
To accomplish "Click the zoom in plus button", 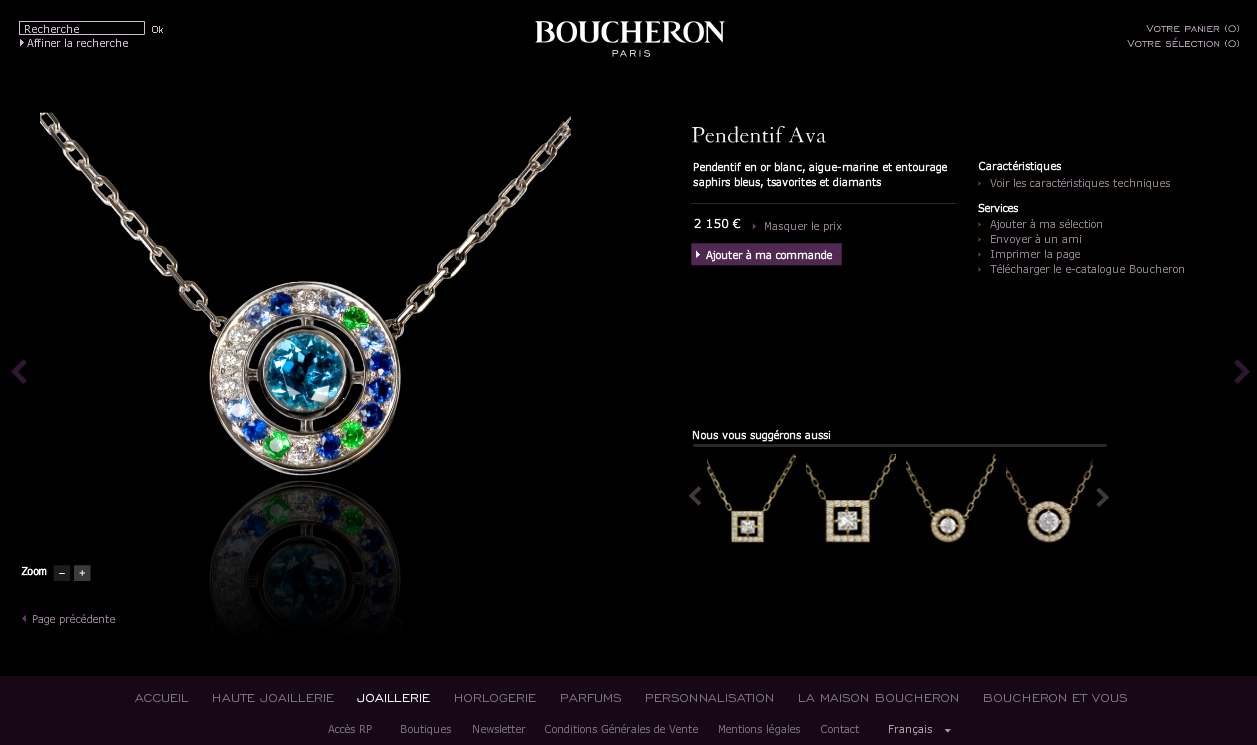I will coord(82,573).
